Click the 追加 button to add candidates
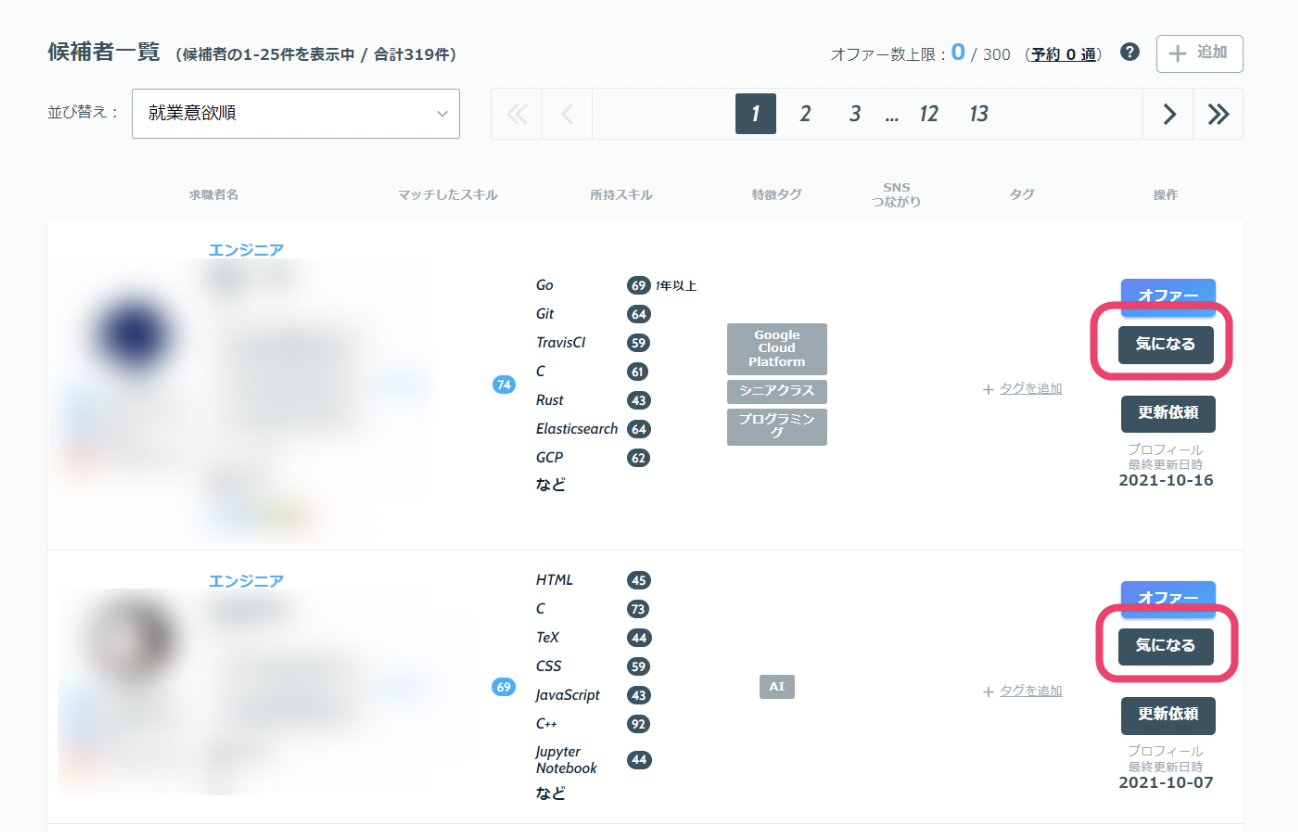This screenshot has height=832, width=1298. (x=1199, y=53)
